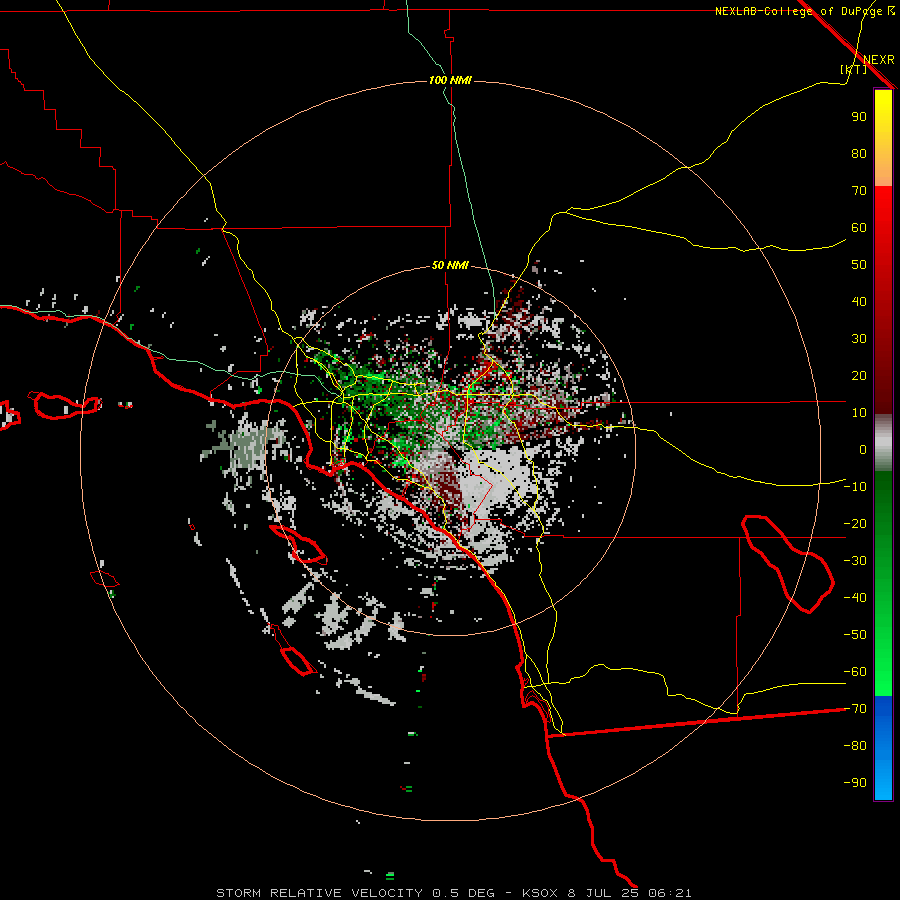This screenshot has width=900, height=900.
Task: Pick the gray zero-velocity band of color bar
Action: [883, 443]
